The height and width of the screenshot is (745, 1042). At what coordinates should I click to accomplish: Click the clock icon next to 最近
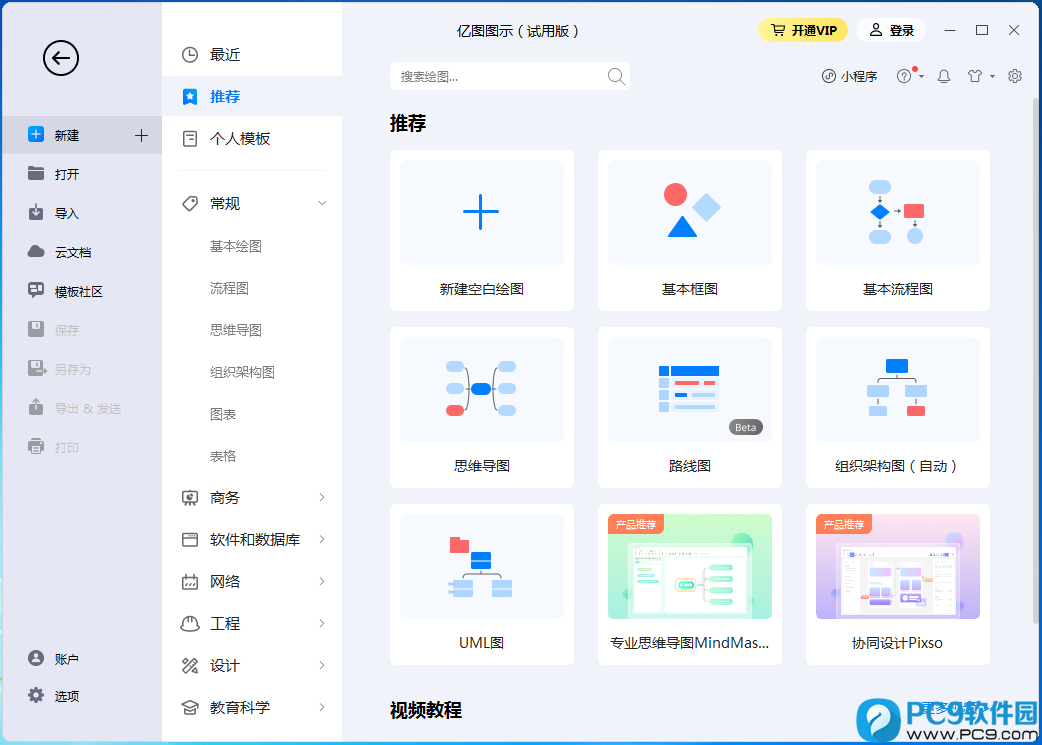(x=190, y=54)
